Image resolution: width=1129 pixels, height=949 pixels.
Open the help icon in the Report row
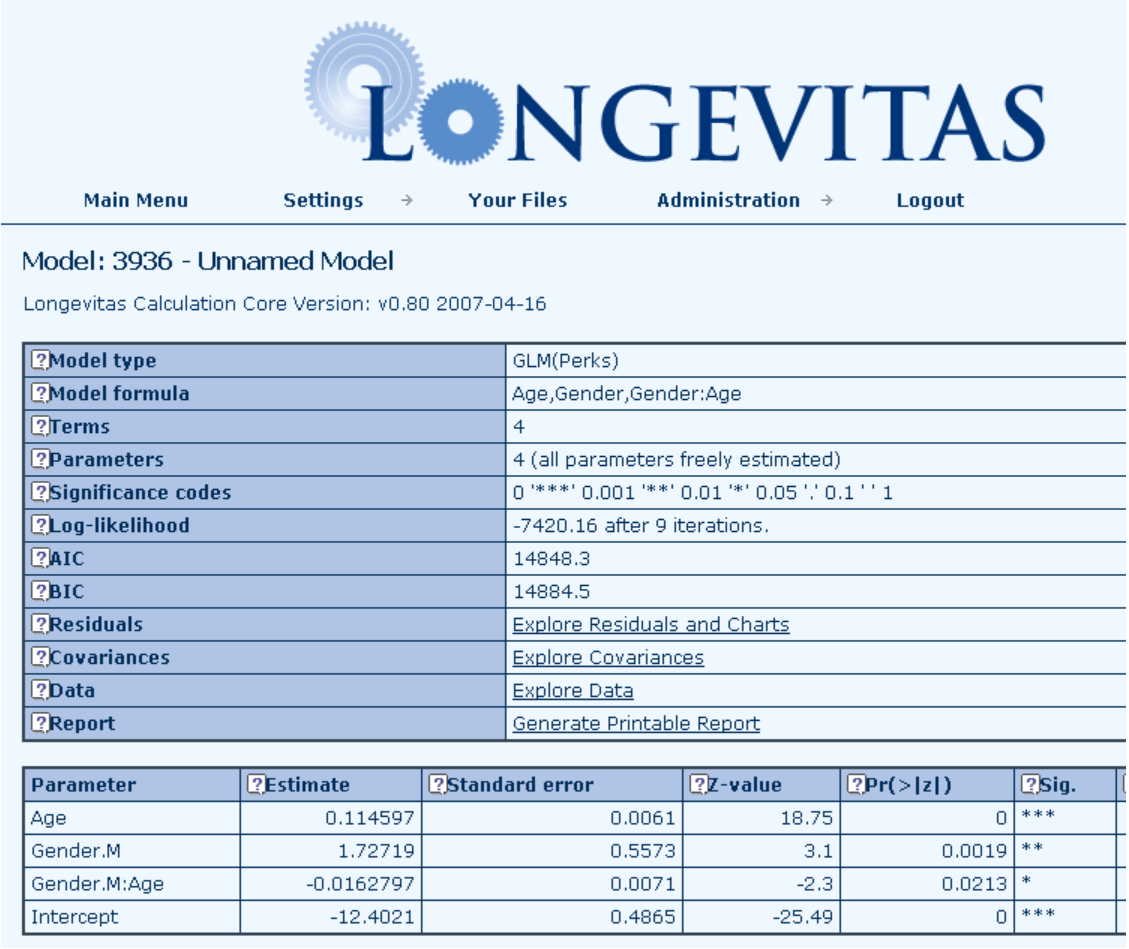40,724
